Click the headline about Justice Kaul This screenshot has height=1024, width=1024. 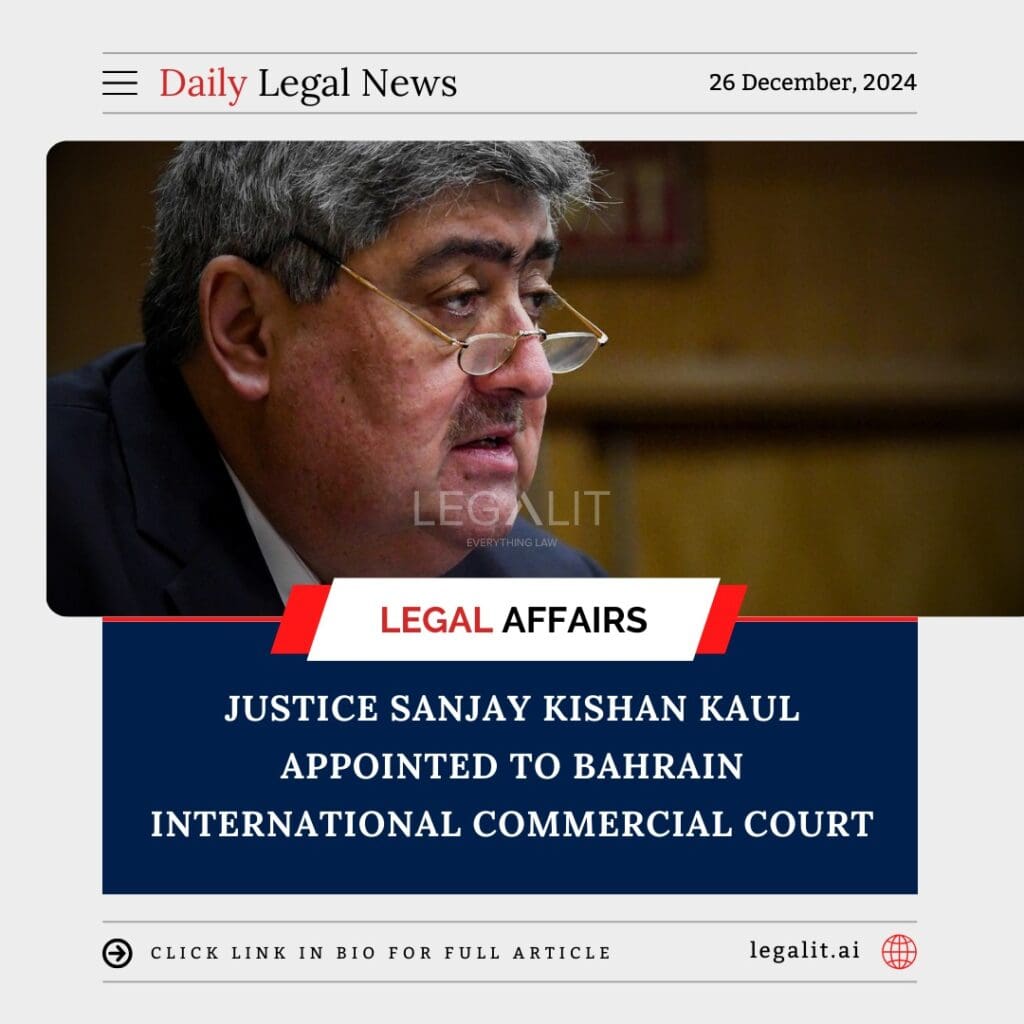(512, 765)
